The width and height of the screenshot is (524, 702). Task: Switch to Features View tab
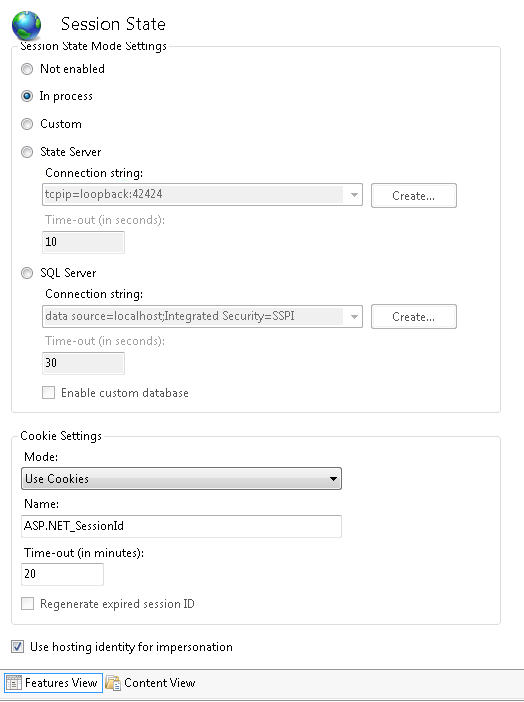pos(53,683)
